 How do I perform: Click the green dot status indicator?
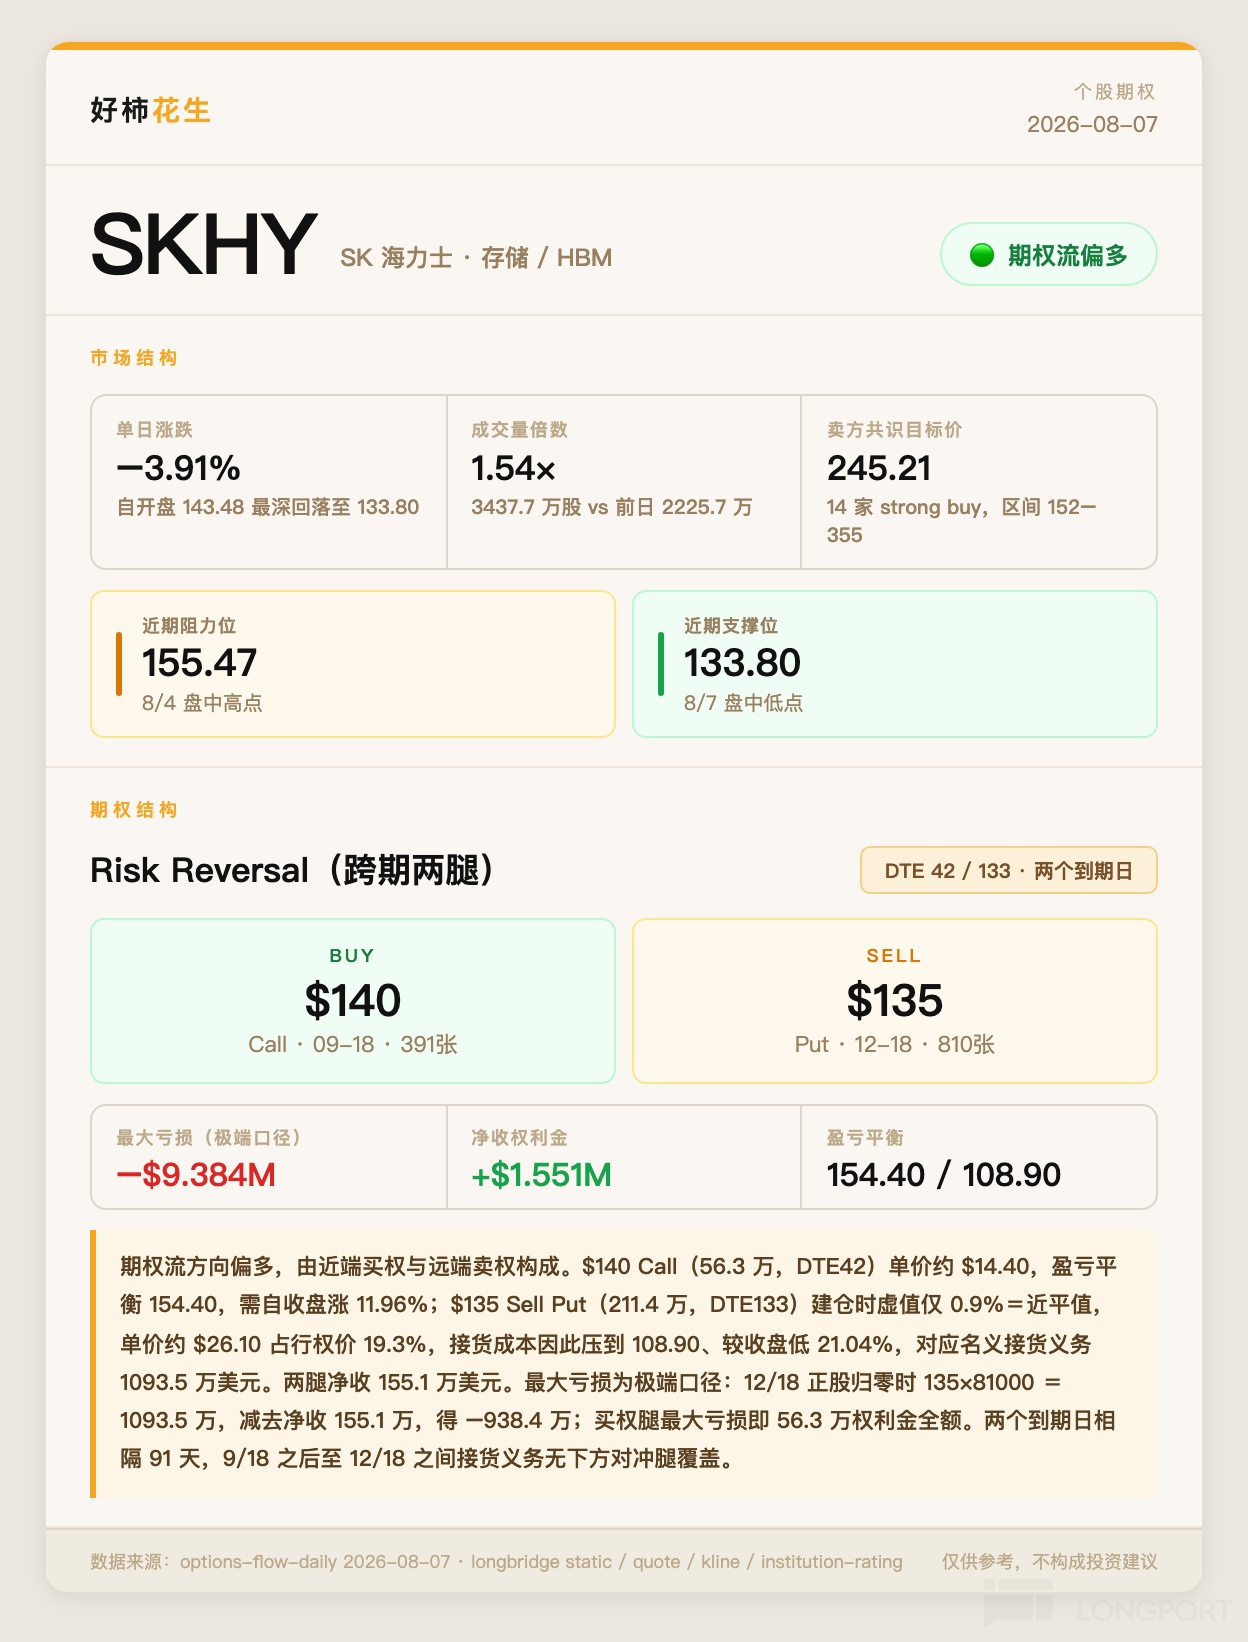coord(982,255)
